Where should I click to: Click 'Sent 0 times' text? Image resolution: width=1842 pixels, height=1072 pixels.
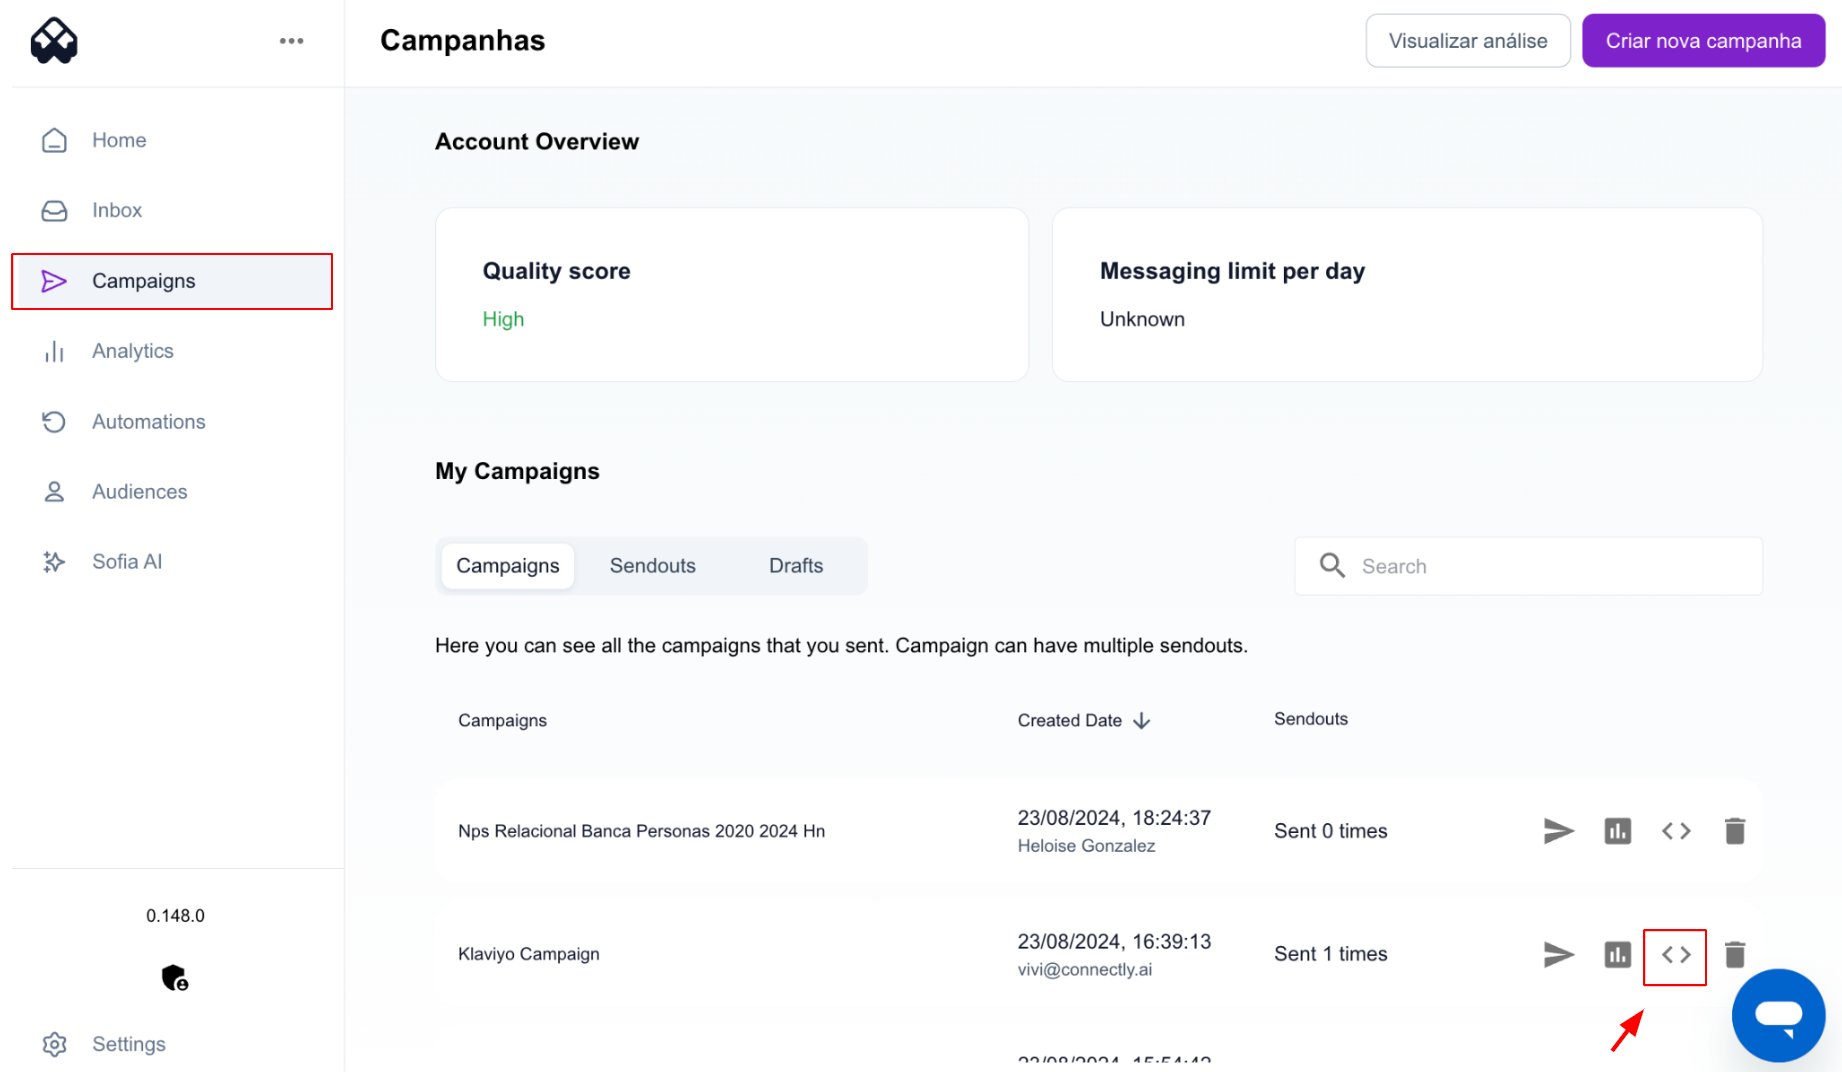pyautogui.click(x=1330, y=831)
